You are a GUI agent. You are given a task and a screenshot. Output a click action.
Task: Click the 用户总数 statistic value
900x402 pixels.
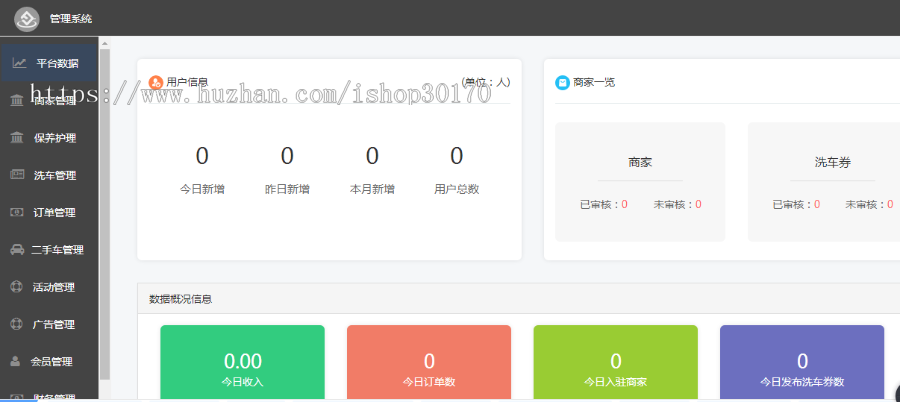[457, 156]
